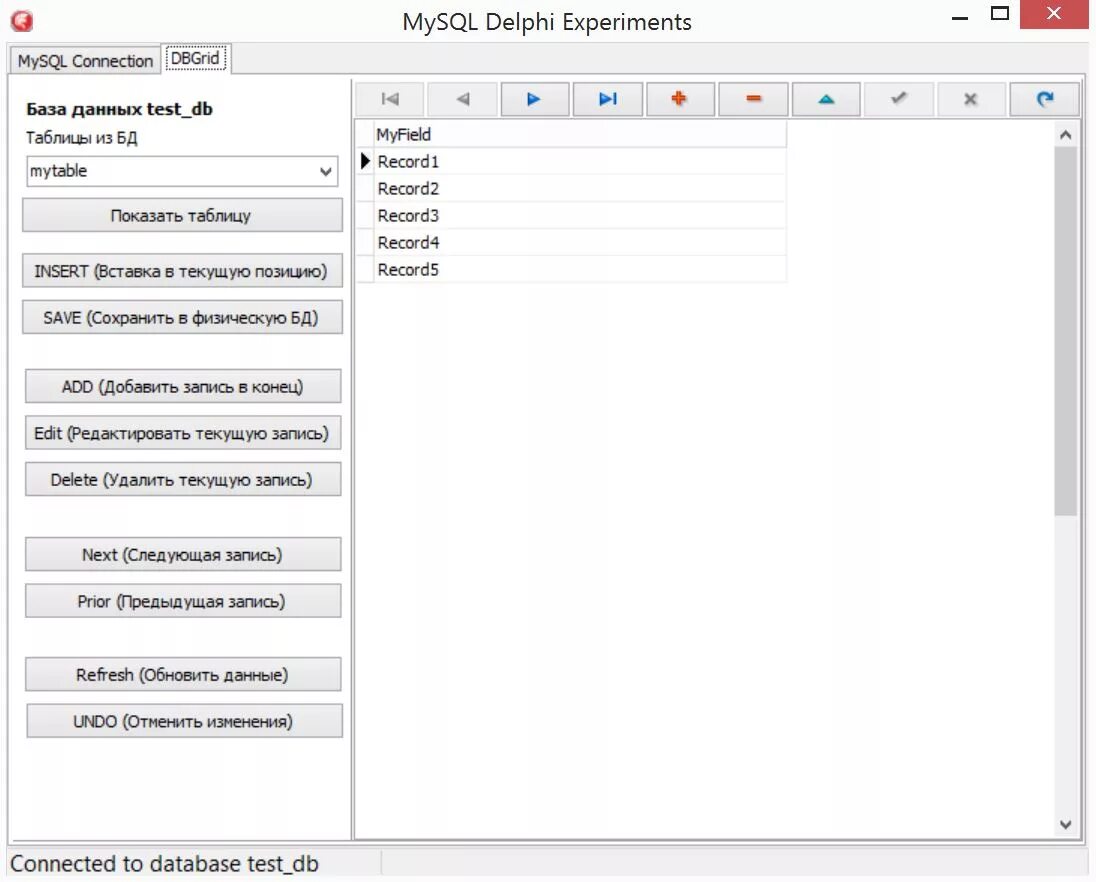Close the MySQL Delphi Experiments window
The image size is (1096, 882).
(1053, 14)
